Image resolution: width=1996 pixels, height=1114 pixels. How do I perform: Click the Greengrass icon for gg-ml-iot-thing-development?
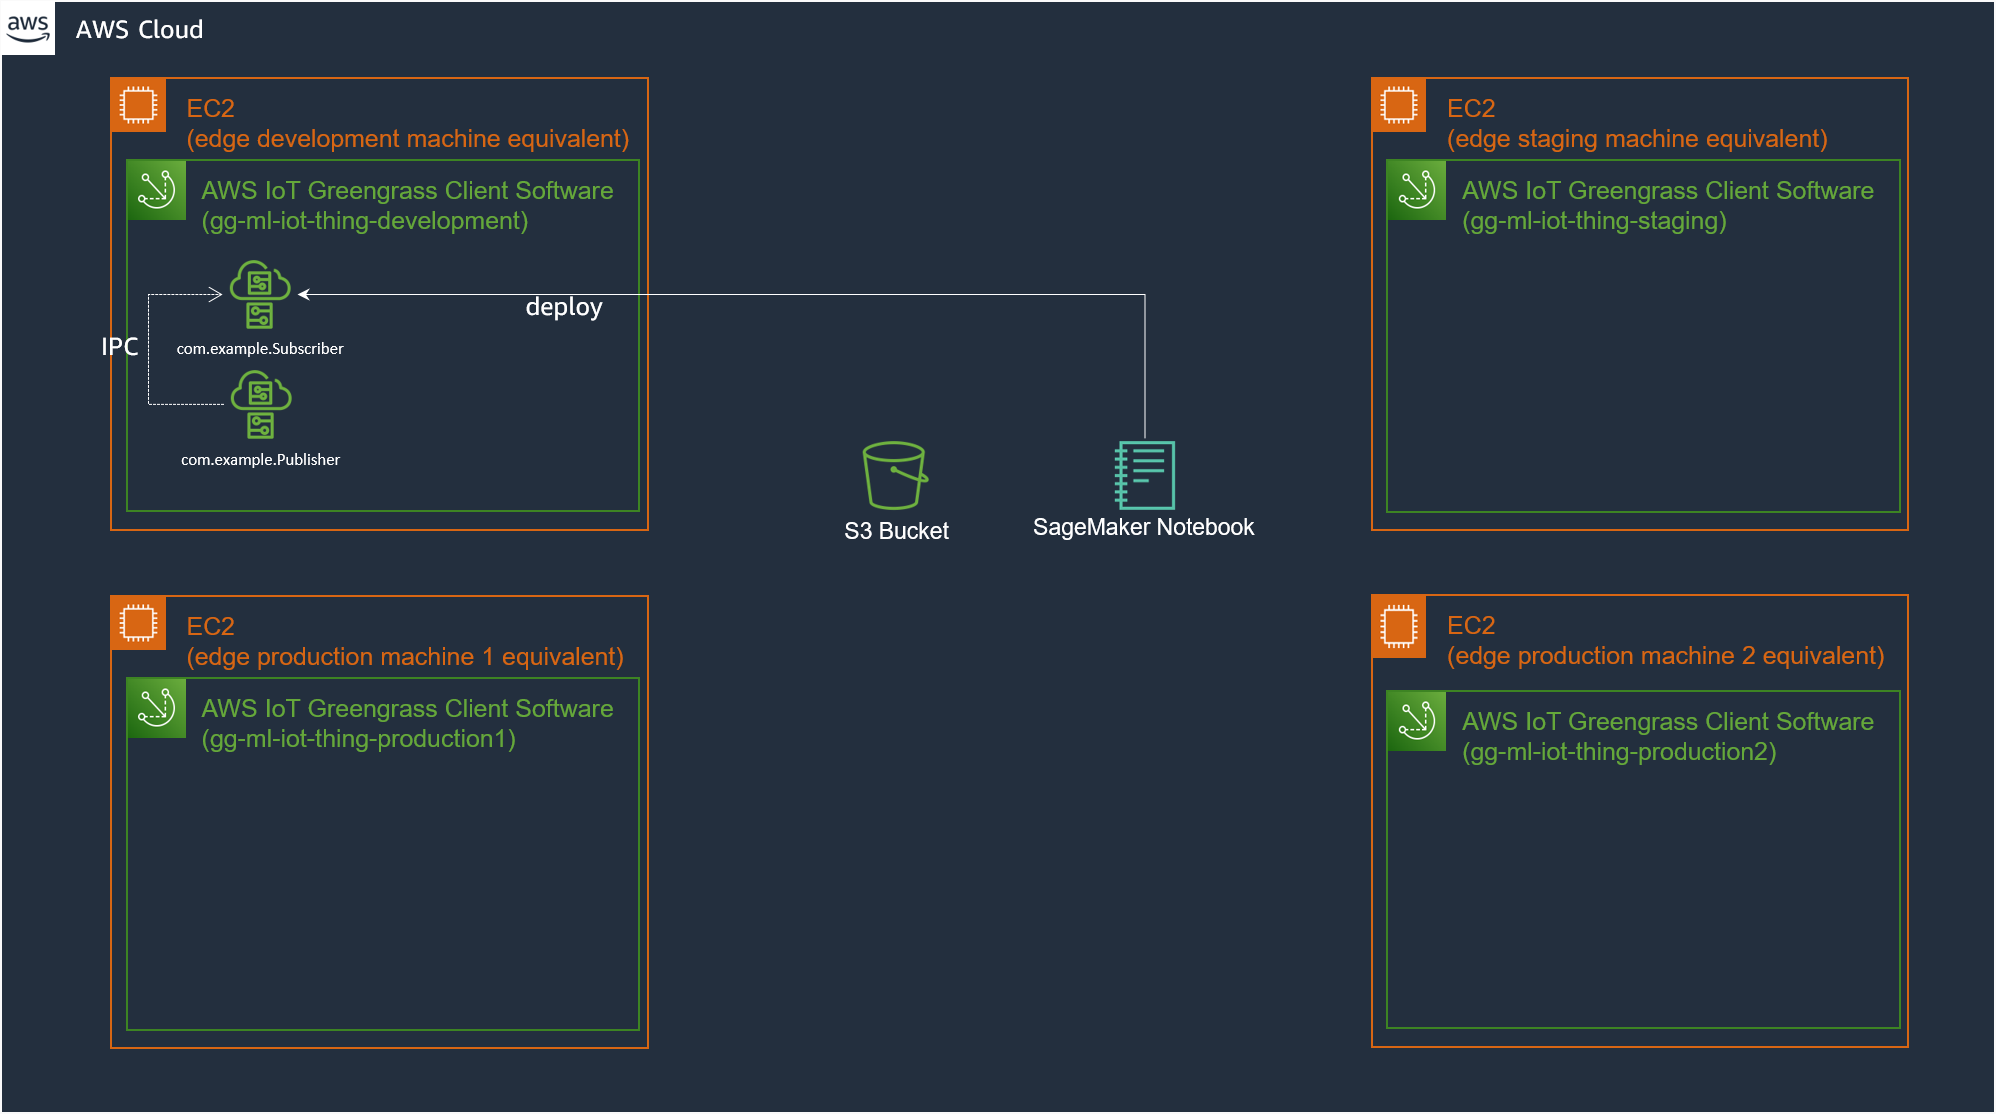(156, 190)
